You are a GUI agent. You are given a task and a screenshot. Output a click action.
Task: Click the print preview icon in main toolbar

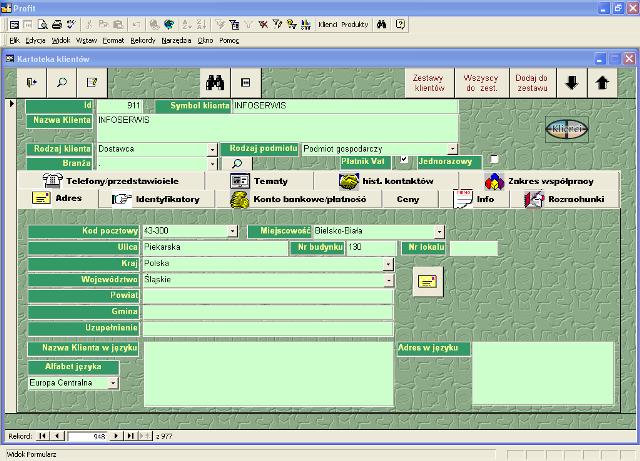click(42, 24)
